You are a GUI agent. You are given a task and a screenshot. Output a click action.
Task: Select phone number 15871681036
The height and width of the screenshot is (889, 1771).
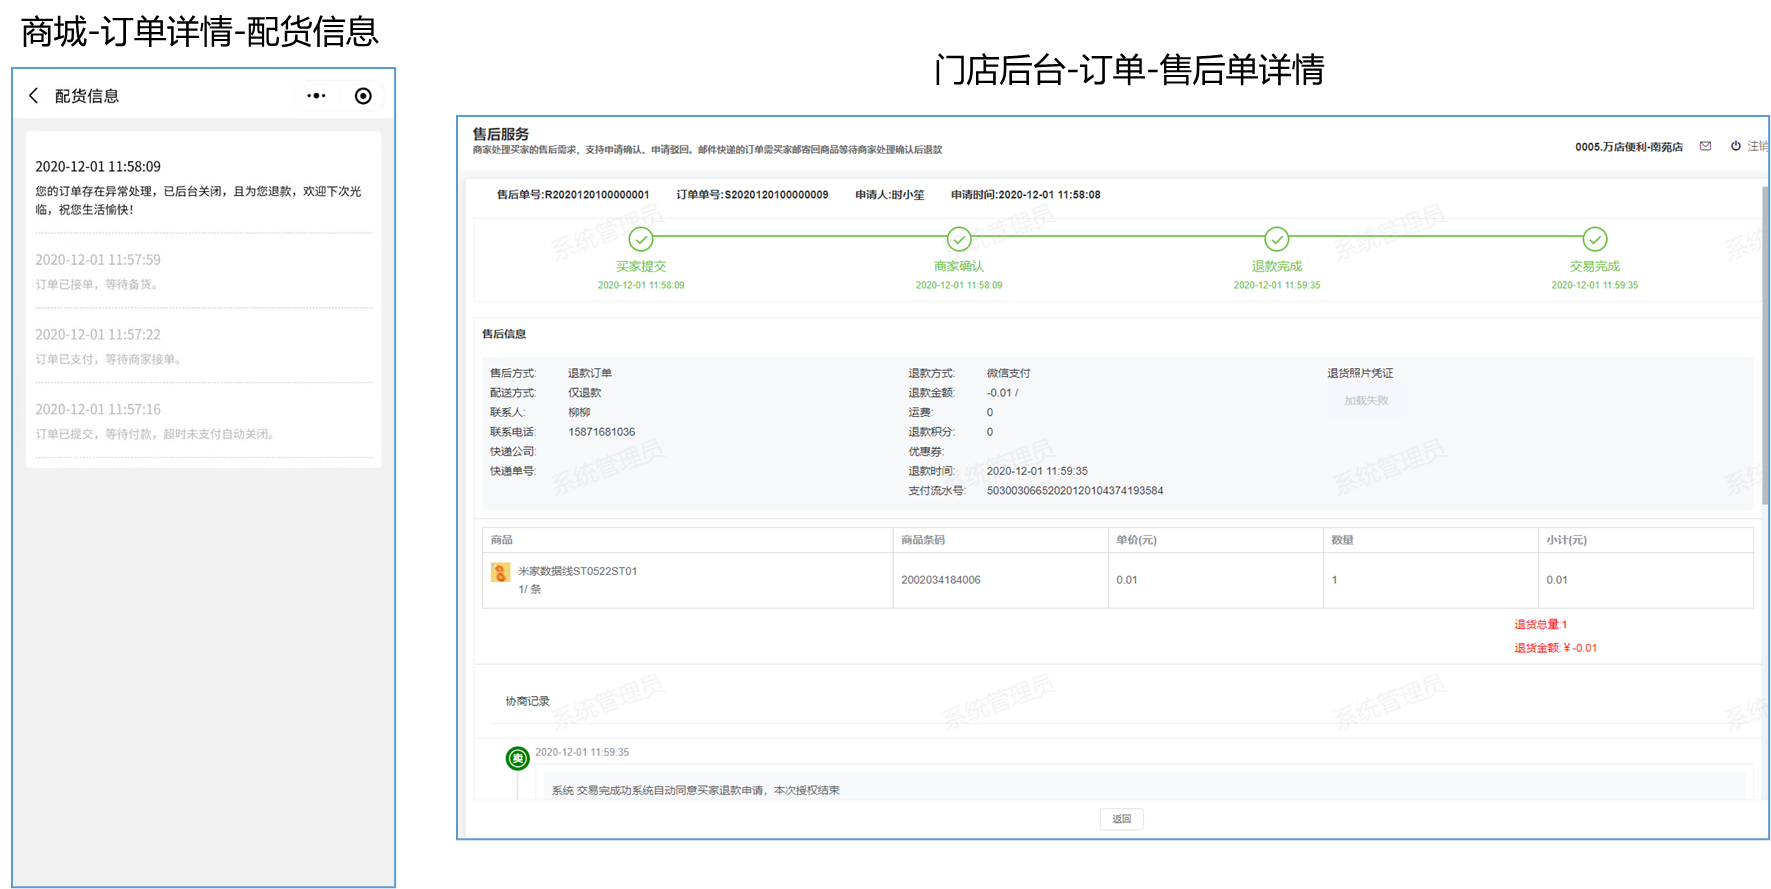pos(602,432)
